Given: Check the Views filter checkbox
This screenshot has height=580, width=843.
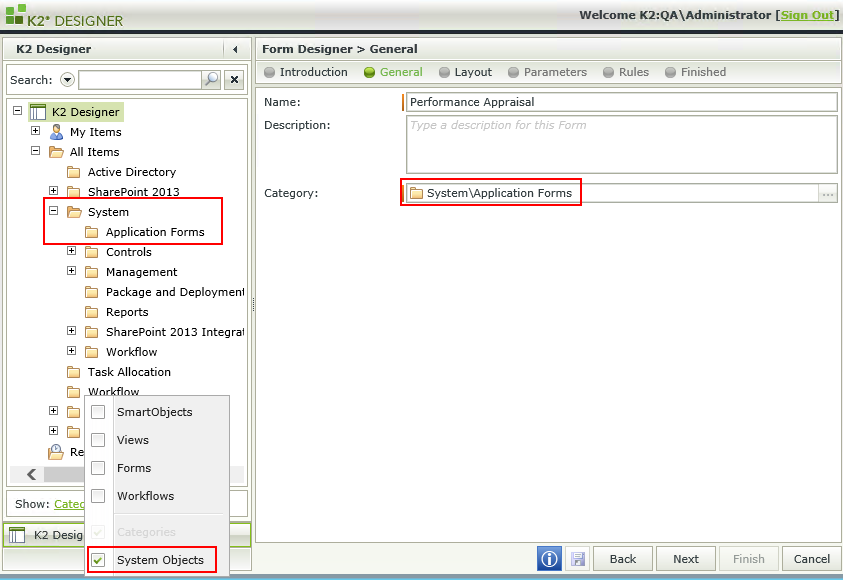Looking at the screenshot, I should pos(98,440).
